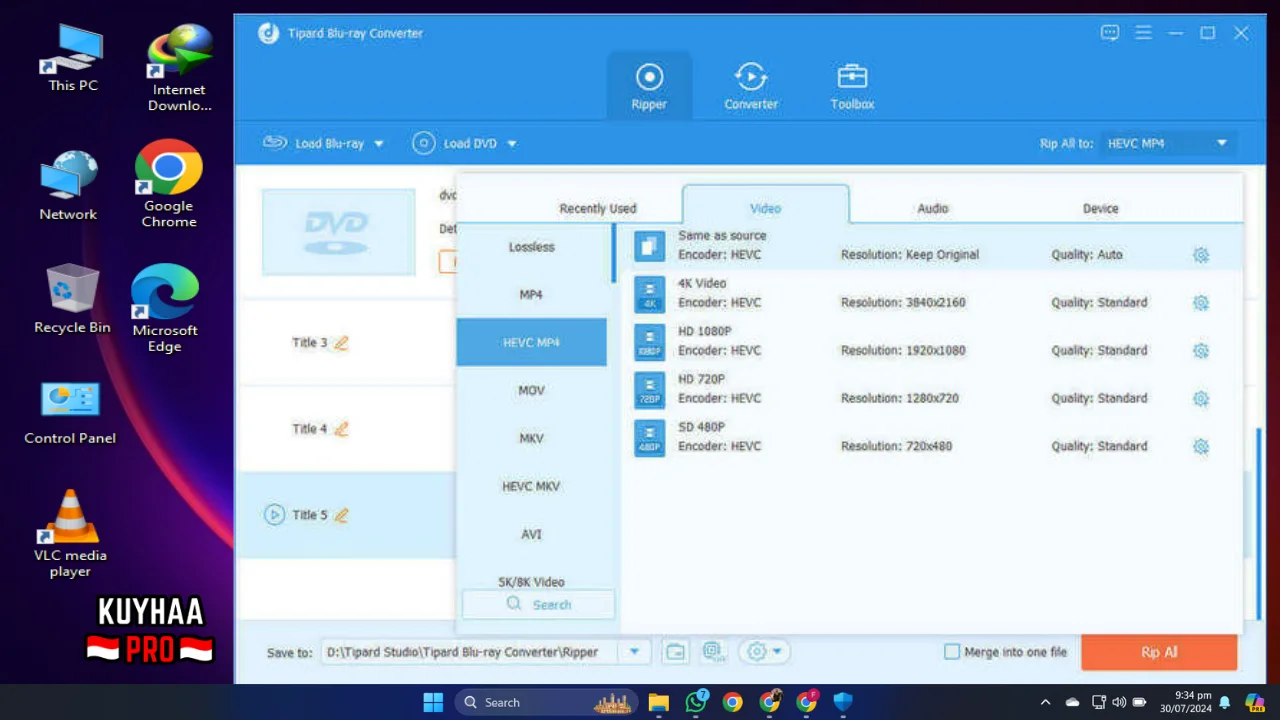Viewport: 1280px width, 720px height.
Task: Open settings gear for 4K Video profile
Action: click(1201, 303)
